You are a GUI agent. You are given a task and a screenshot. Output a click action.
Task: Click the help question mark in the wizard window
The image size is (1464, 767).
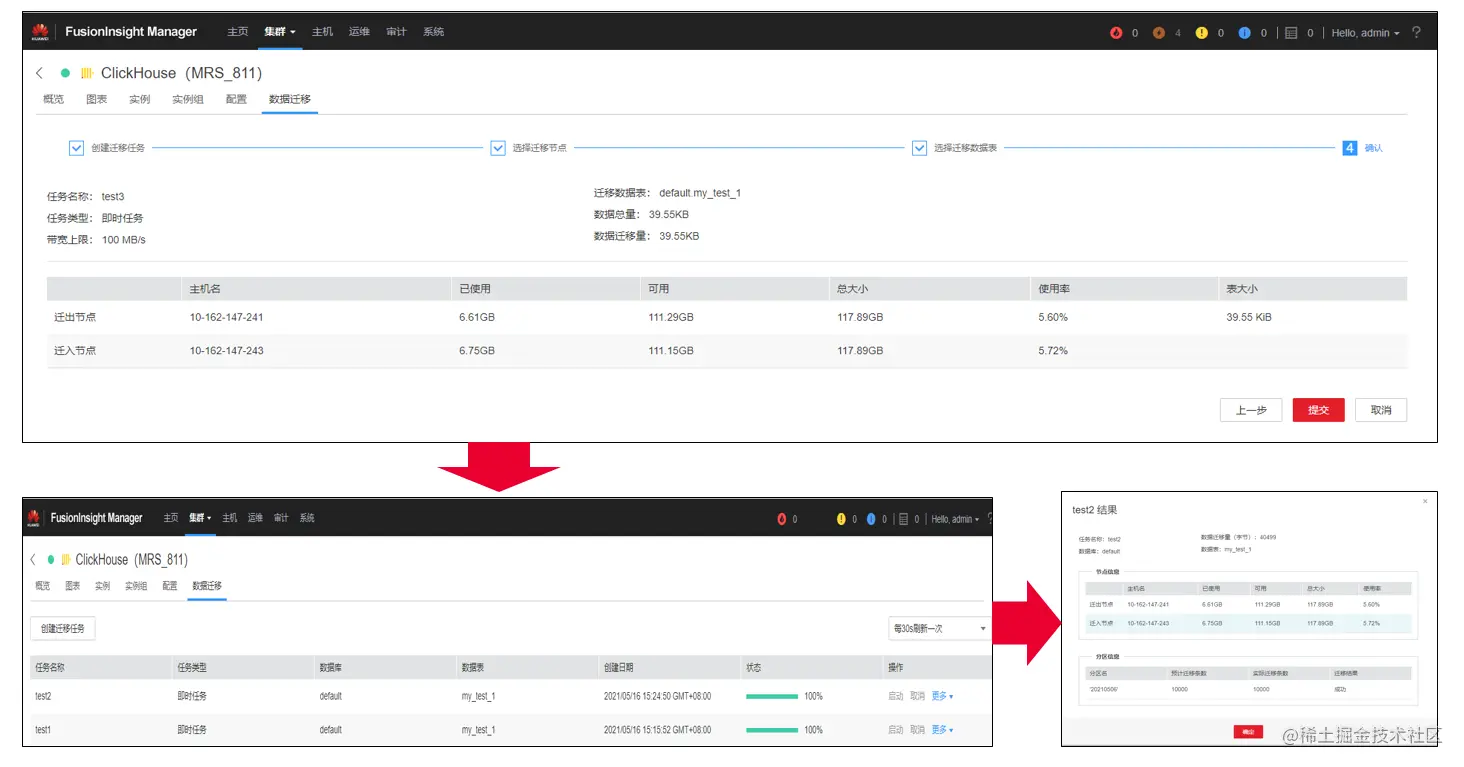click(x=1416, y=33)
